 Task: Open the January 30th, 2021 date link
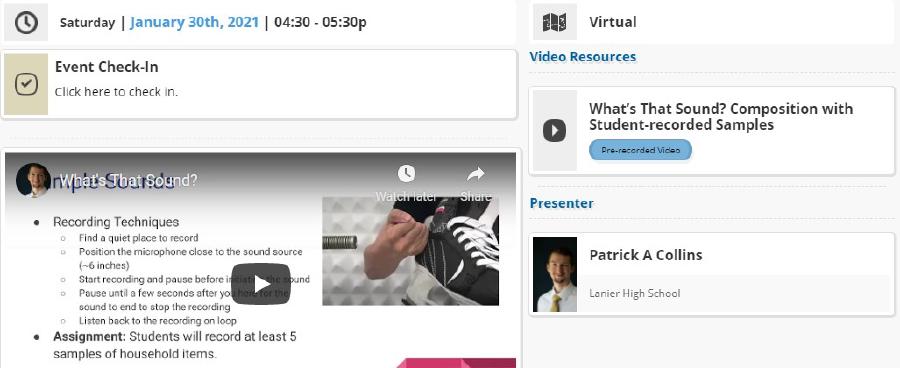click(194, 22)
